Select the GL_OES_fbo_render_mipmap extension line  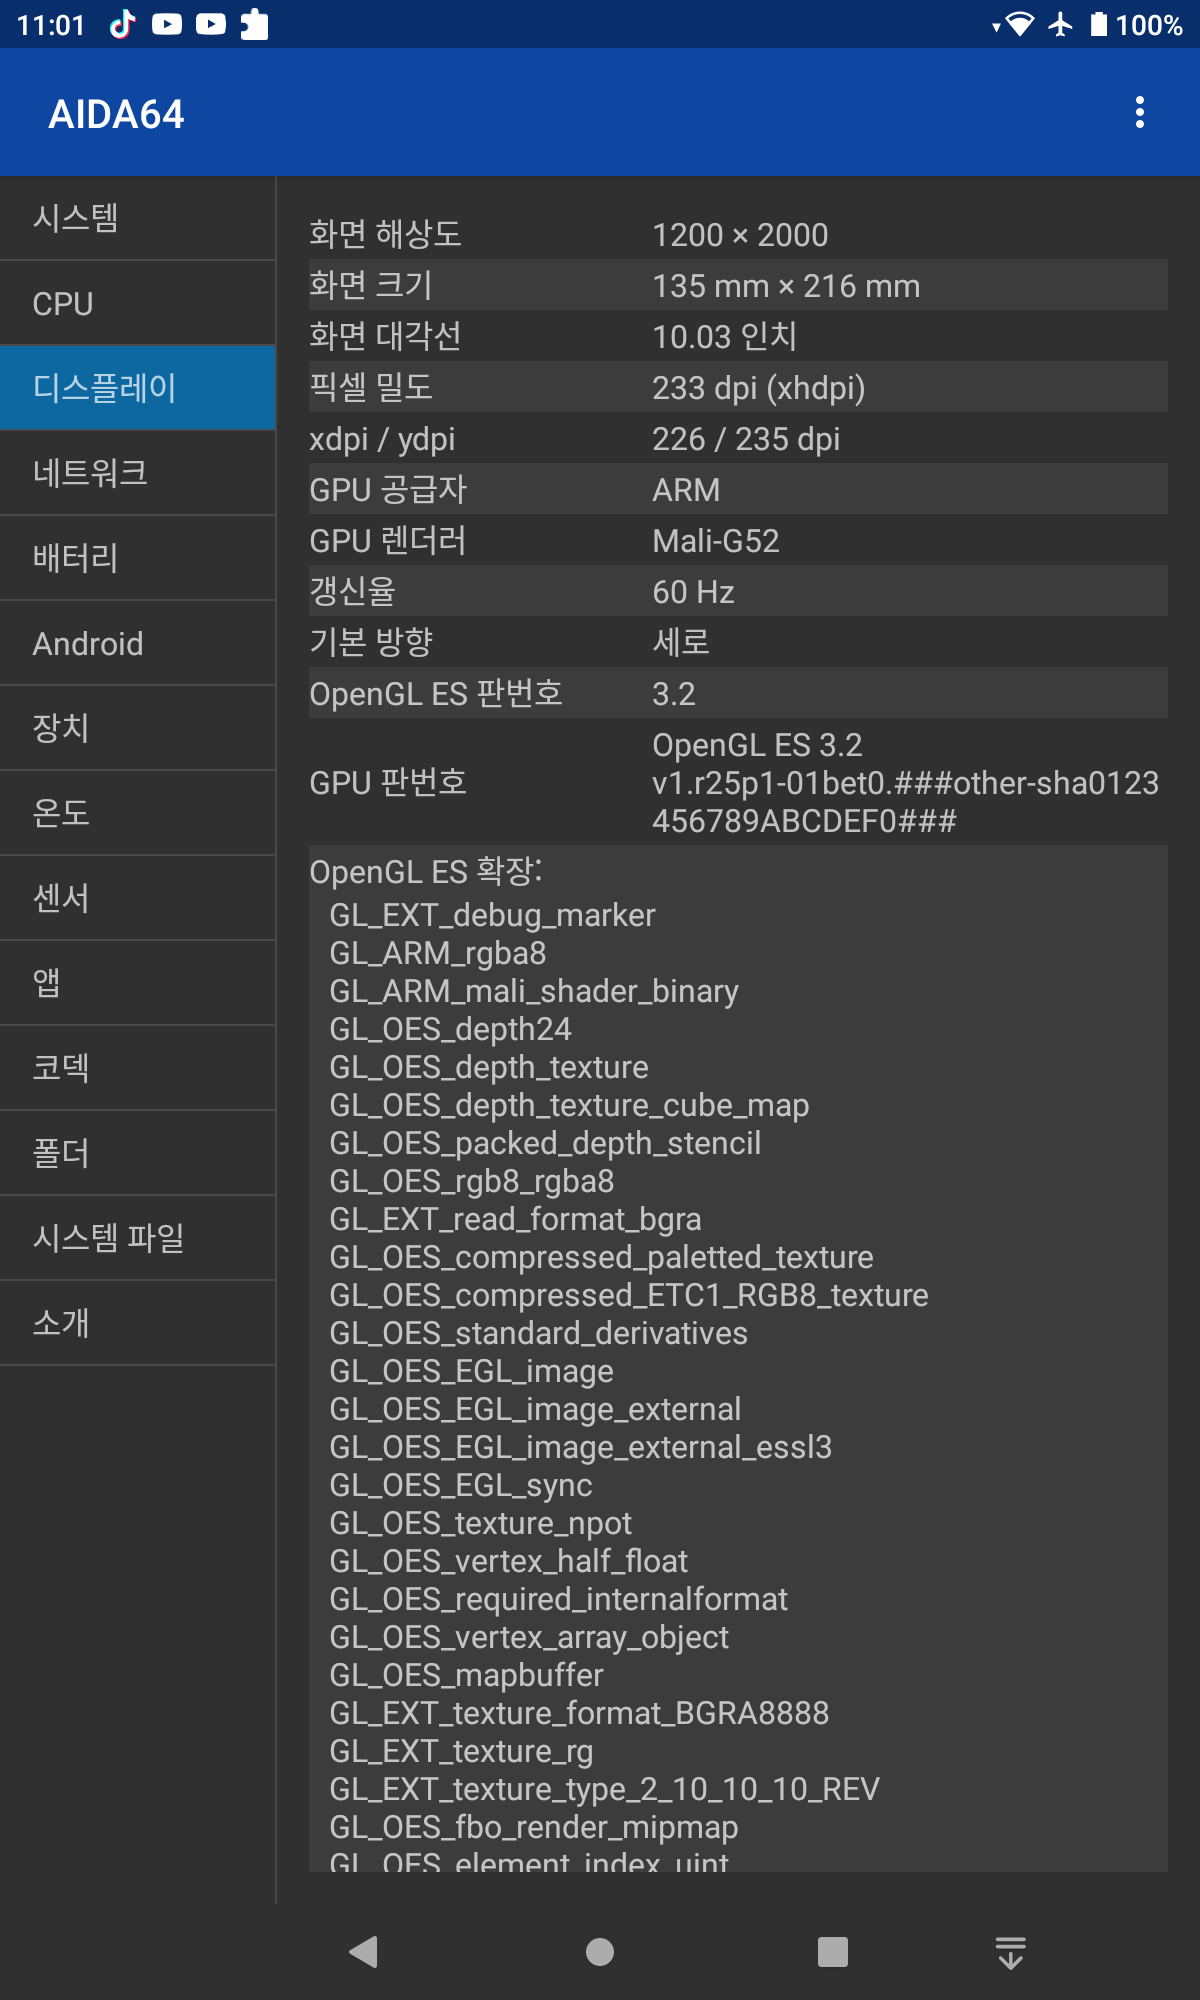click(534, 1827)
